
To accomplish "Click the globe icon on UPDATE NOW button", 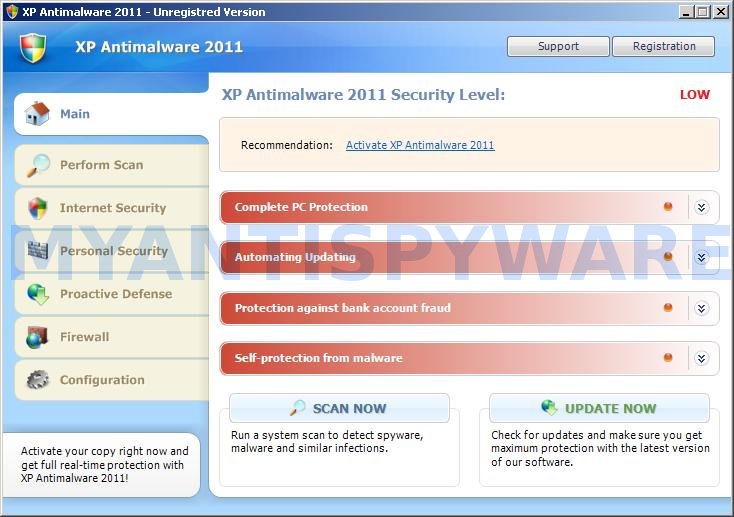I will tap(549, 407).
